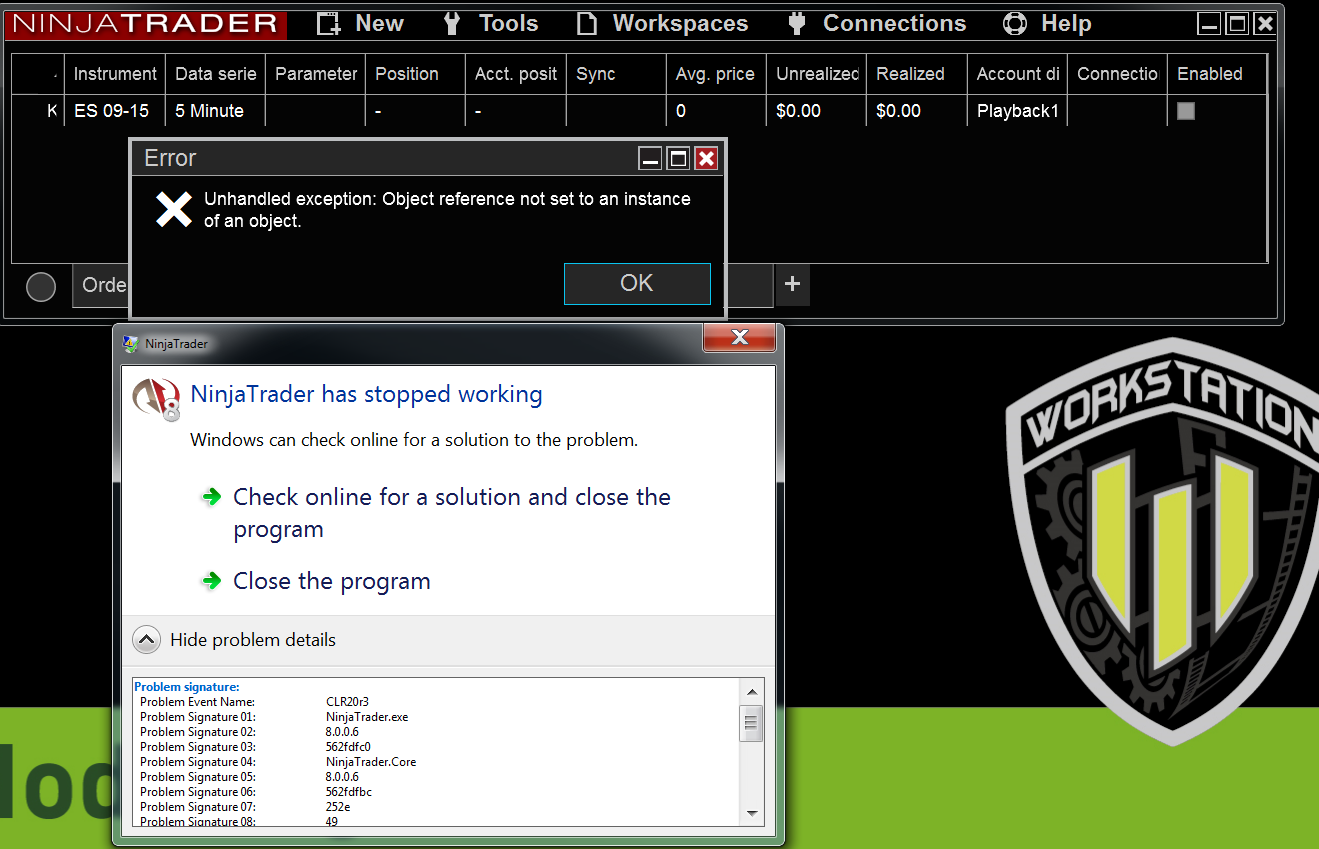Screen dimensions: 1319x849
Task: Collapse 'Hide problem details' section
Action: coord(235,640)
